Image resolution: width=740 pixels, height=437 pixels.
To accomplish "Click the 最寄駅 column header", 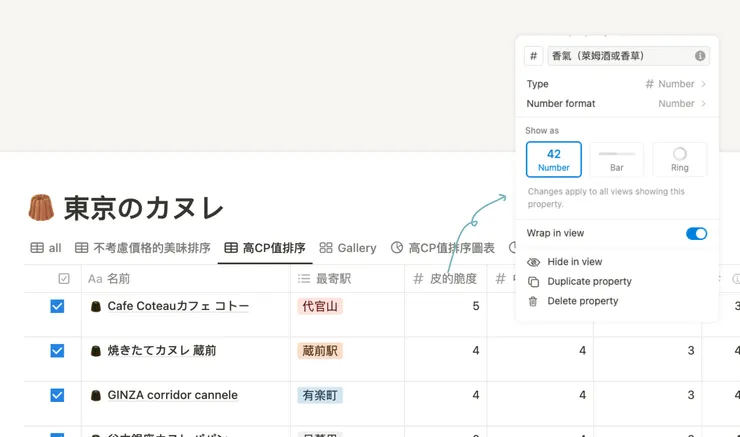I will point(347,279).
